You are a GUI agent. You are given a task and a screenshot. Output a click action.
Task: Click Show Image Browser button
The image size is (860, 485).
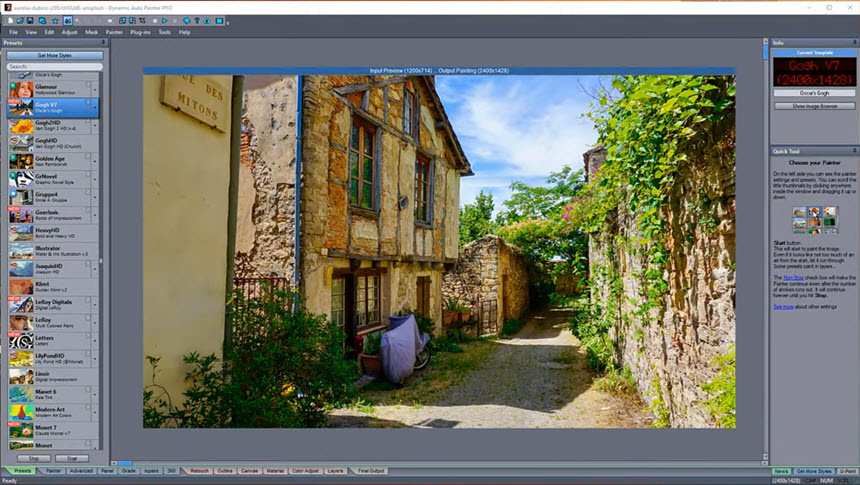pos(813,105)
